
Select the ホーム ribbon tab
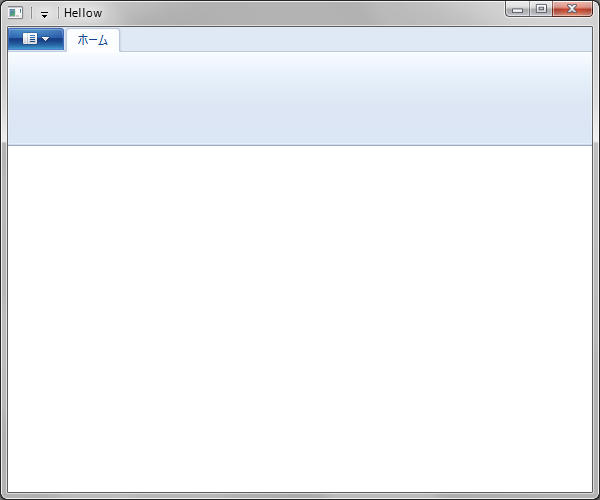93,40
